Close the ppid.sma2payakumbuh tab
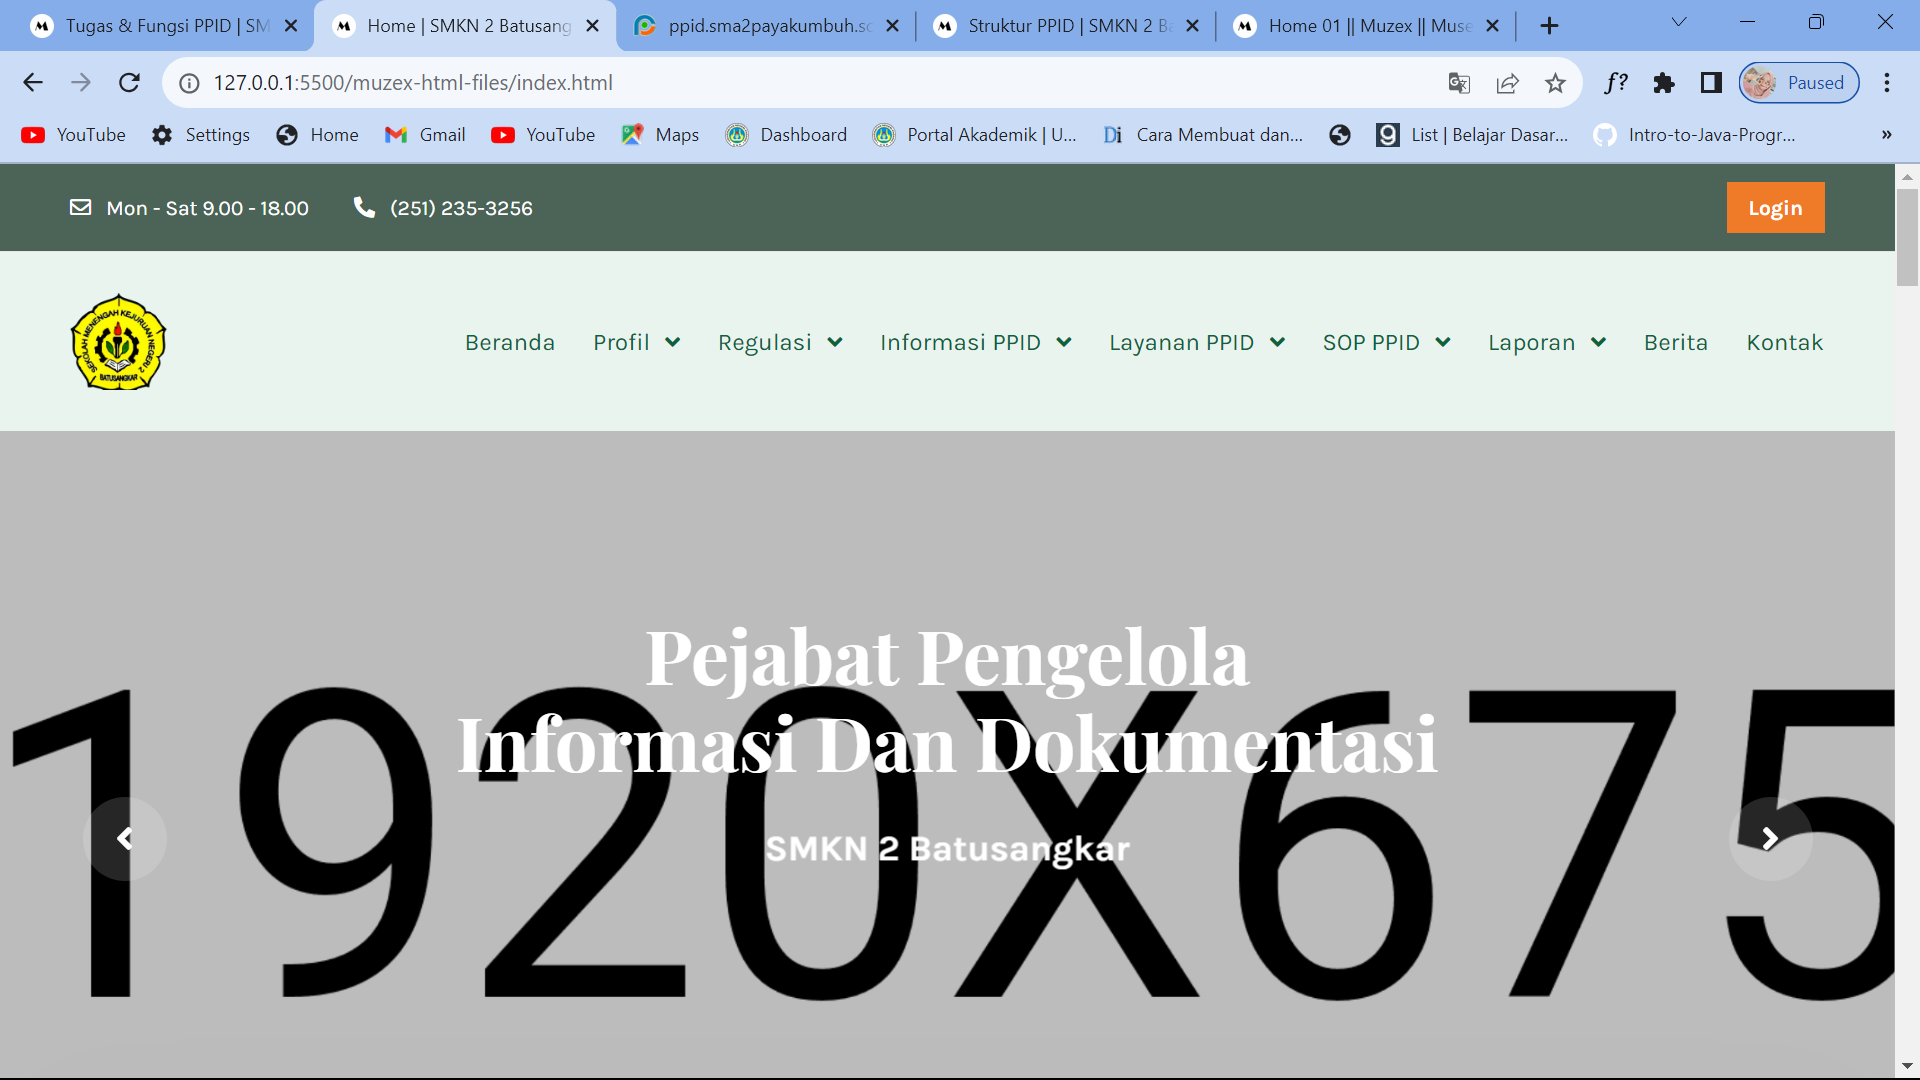This screenshot has height=1080, width=1920. (x=892, y=26)
